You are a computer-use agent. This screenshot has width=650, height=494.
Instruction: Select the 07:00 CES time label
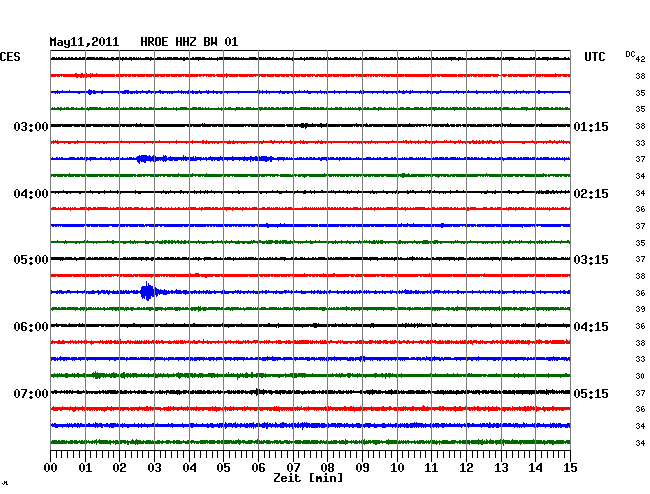pyautogui.click(x=31, y=393)
